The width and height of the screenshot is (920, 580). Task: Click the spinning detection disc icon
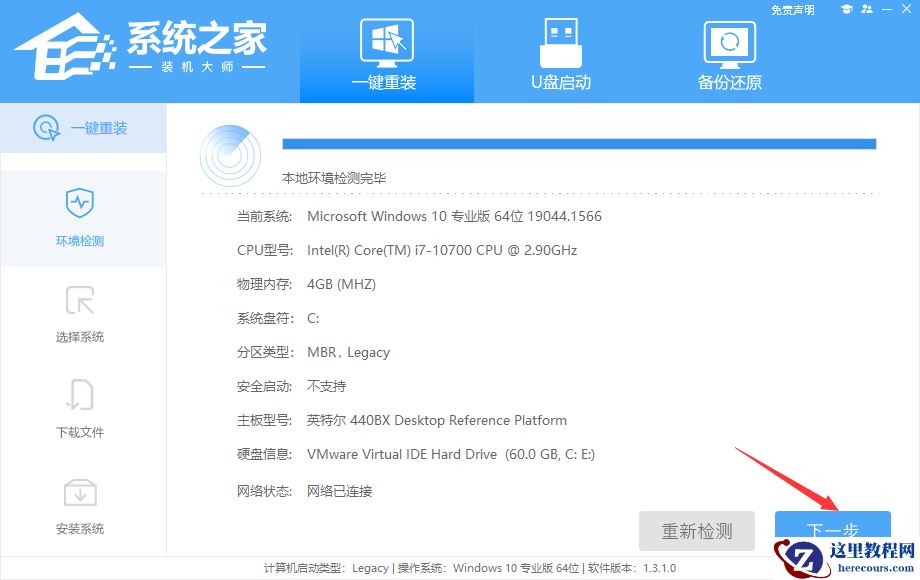coord(230,155)
